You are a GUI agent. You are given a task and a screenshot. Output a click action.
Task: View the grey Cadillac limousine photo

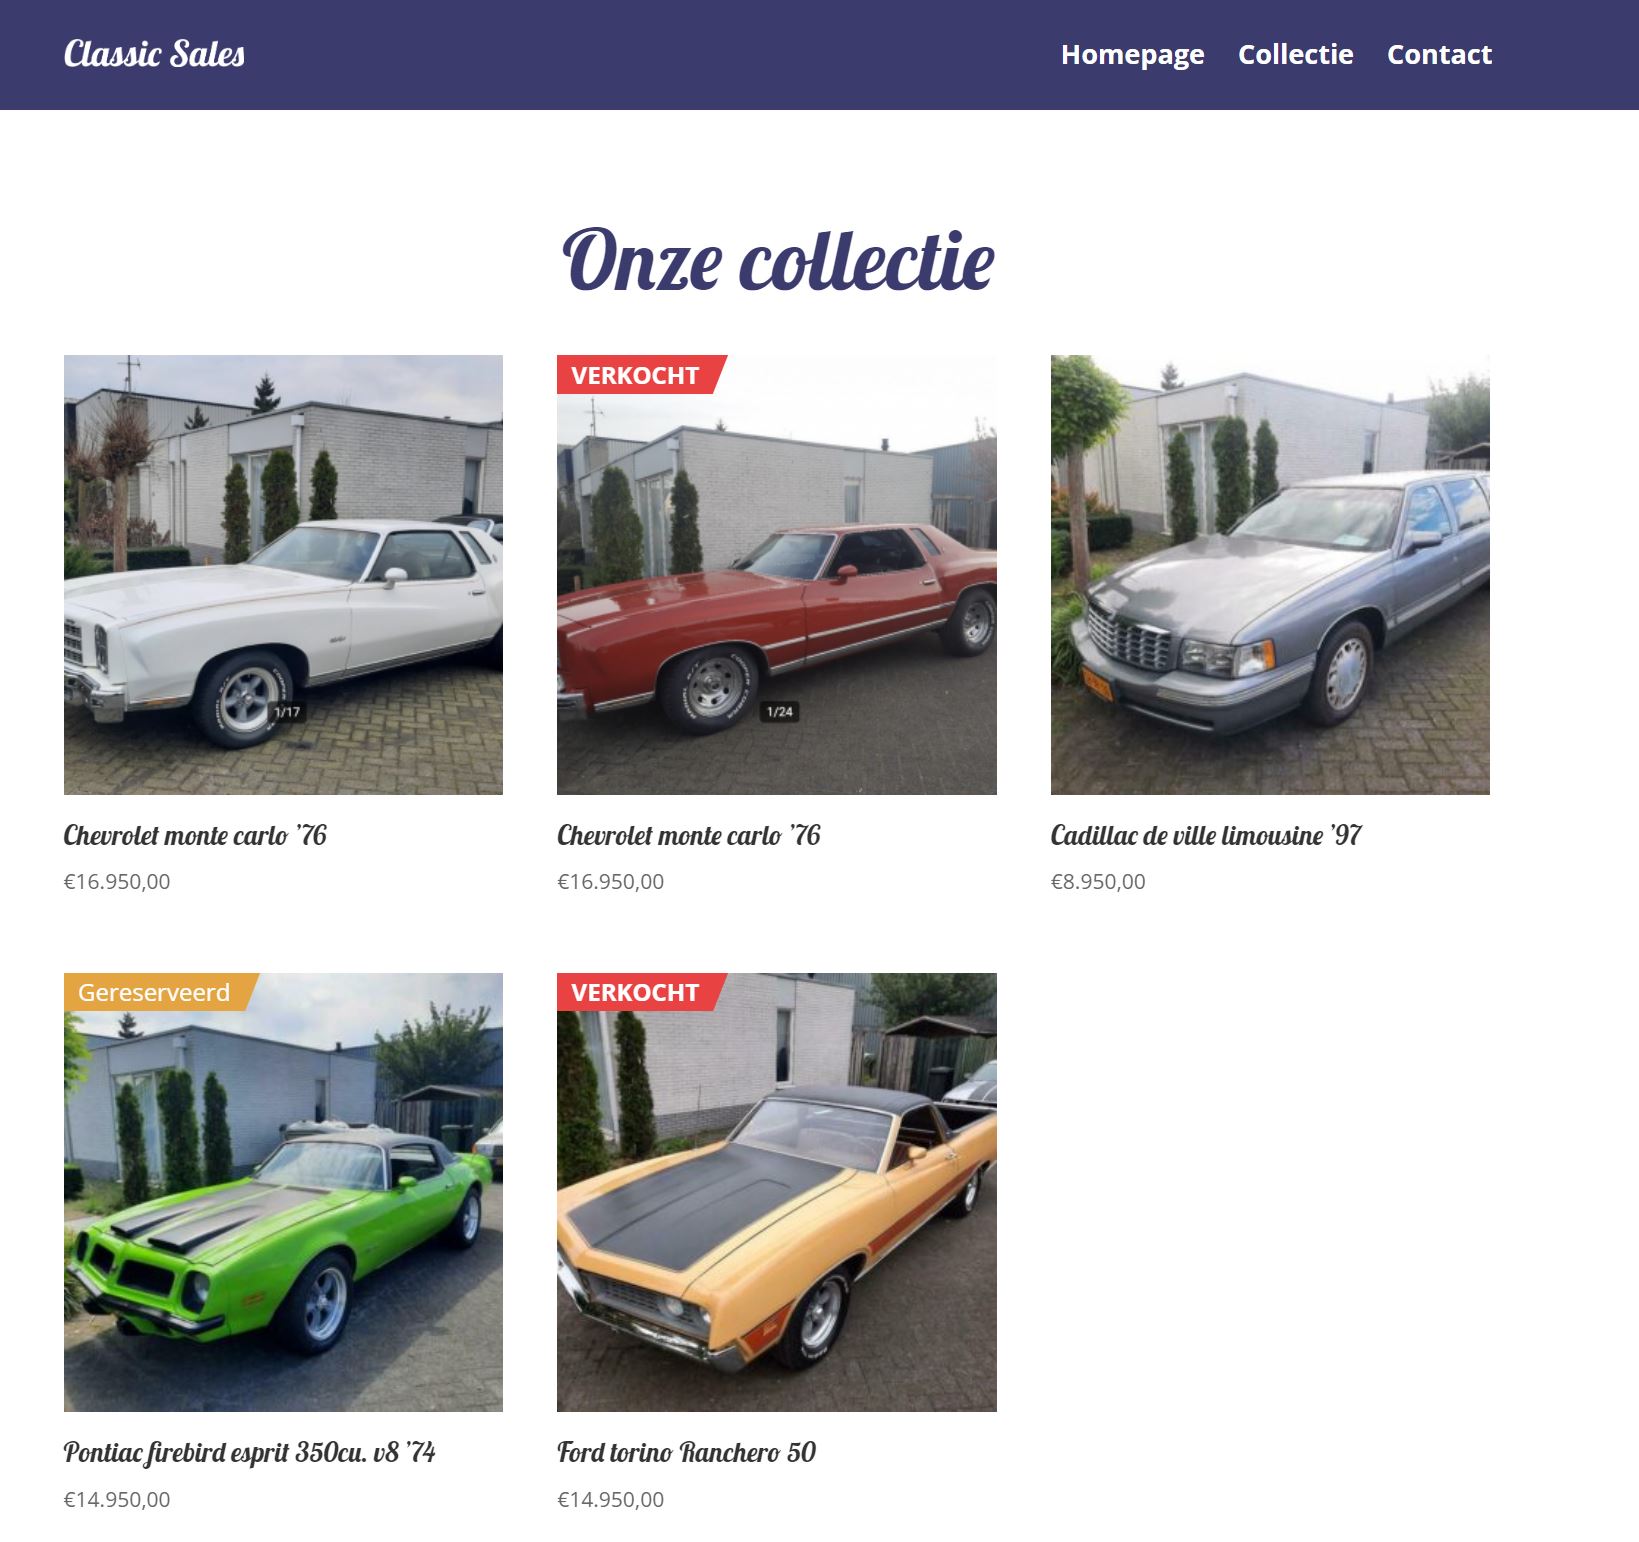(x=1270, y=575)
